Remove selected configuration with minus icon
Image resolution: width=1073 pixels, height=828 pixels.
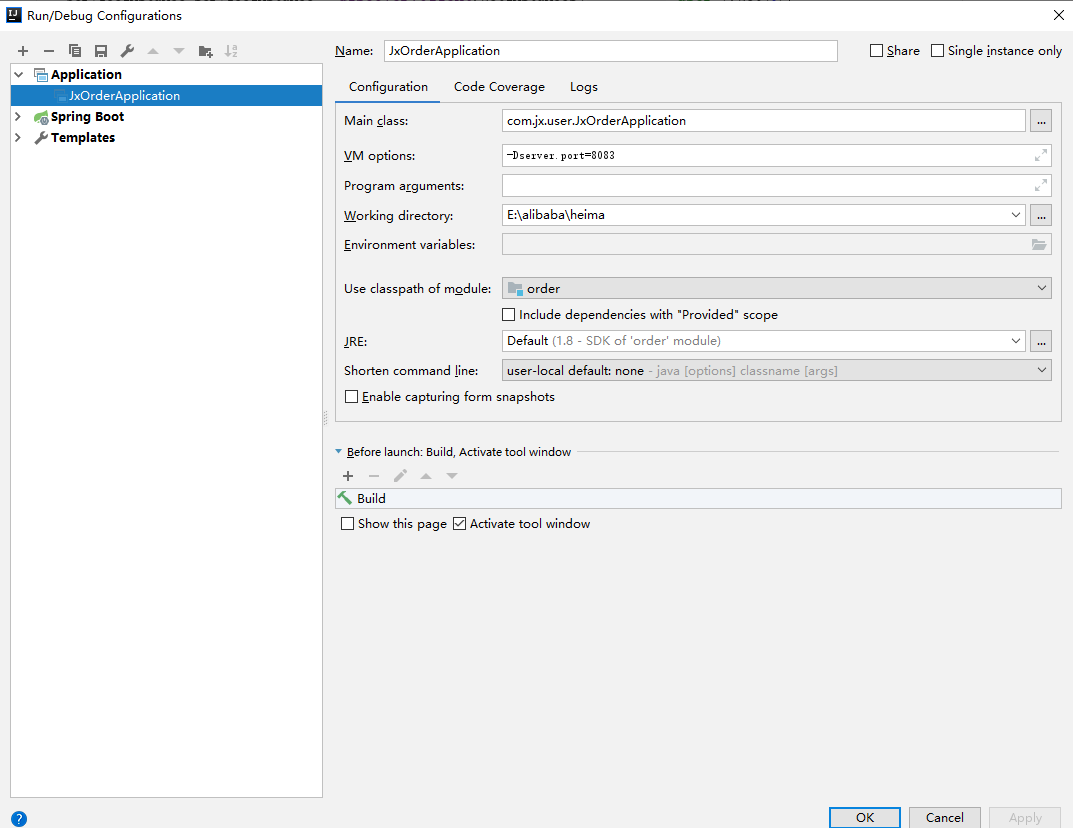(x=49, y=51)
